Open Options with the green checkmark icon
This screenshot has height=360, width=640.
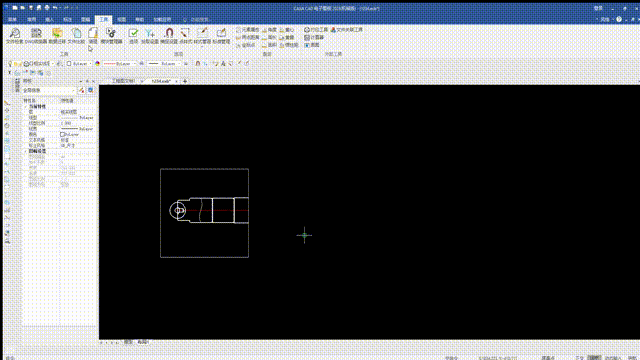pos(133,36)
